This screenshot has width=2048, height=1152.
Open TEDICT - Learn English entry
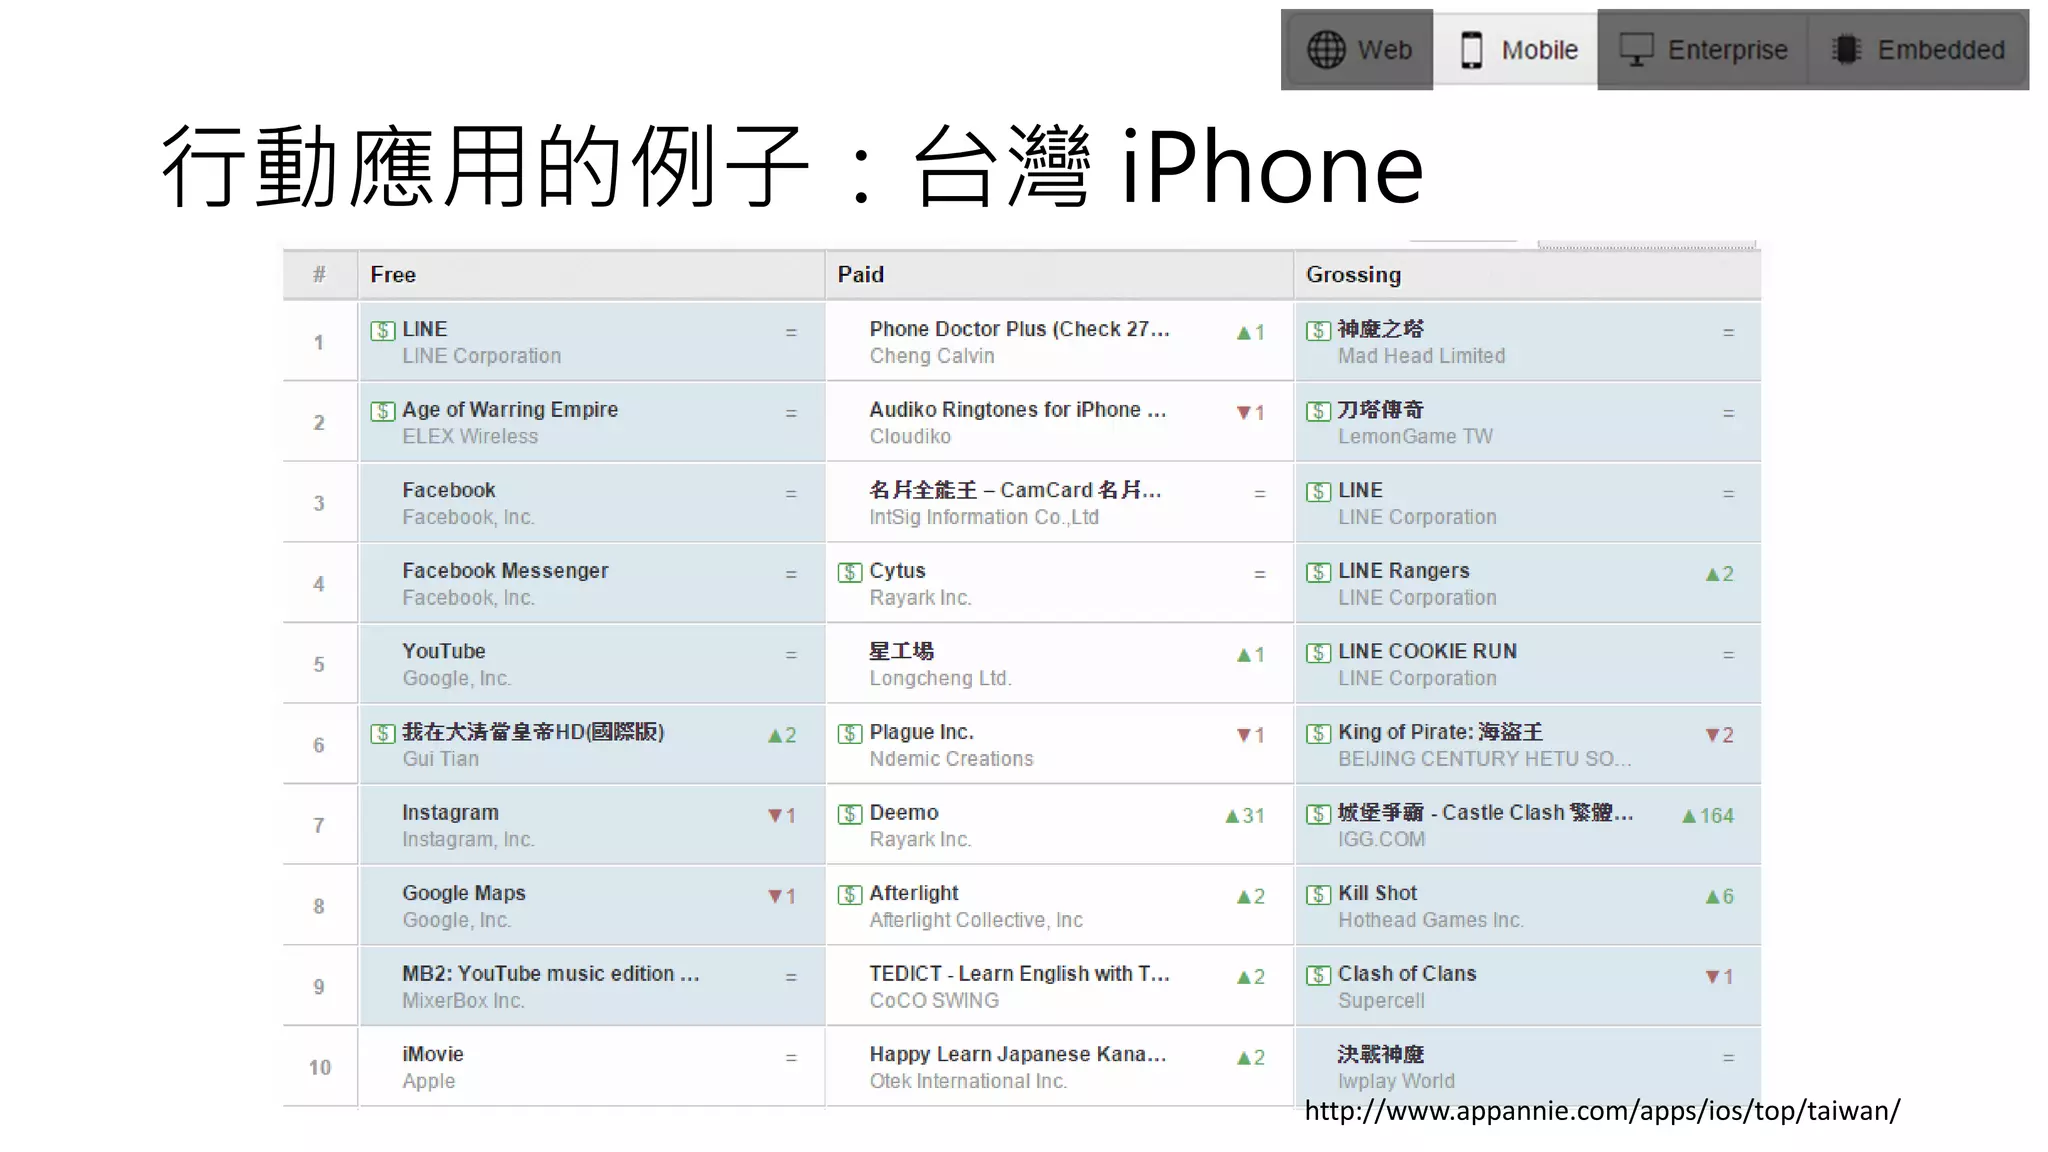click(1019, 974)
